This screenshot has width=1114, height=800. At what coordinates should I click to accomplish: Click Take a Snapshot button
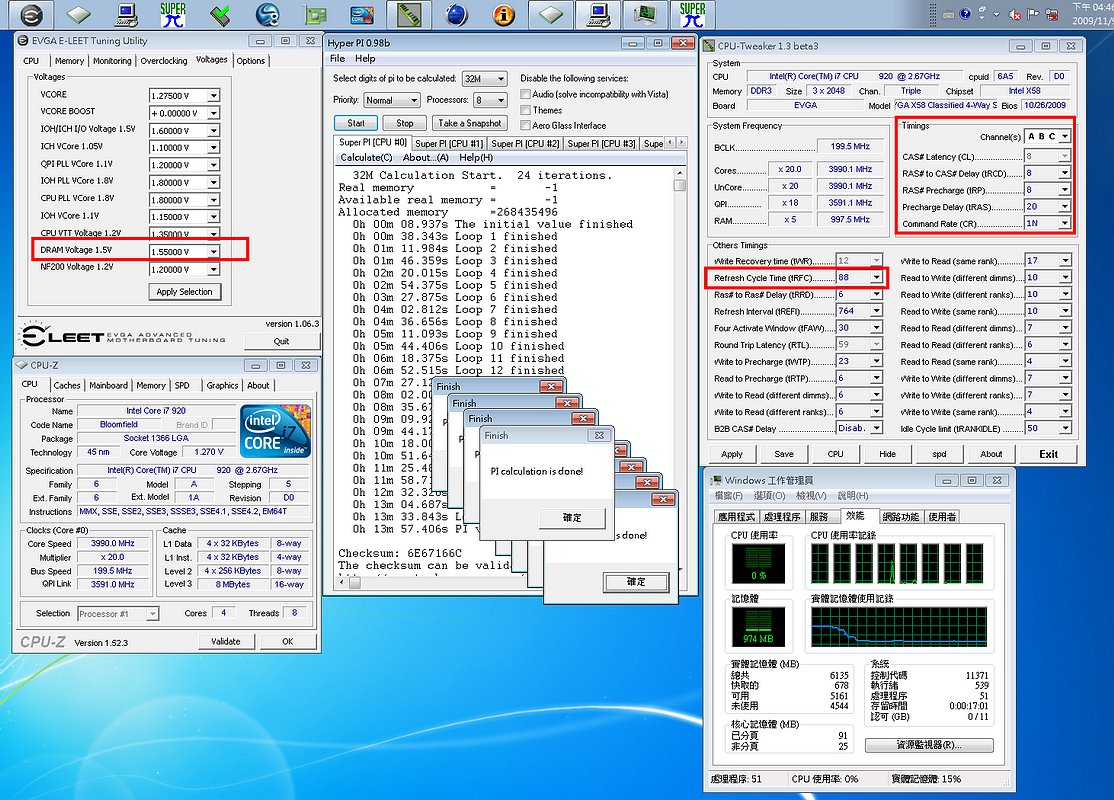470,123
